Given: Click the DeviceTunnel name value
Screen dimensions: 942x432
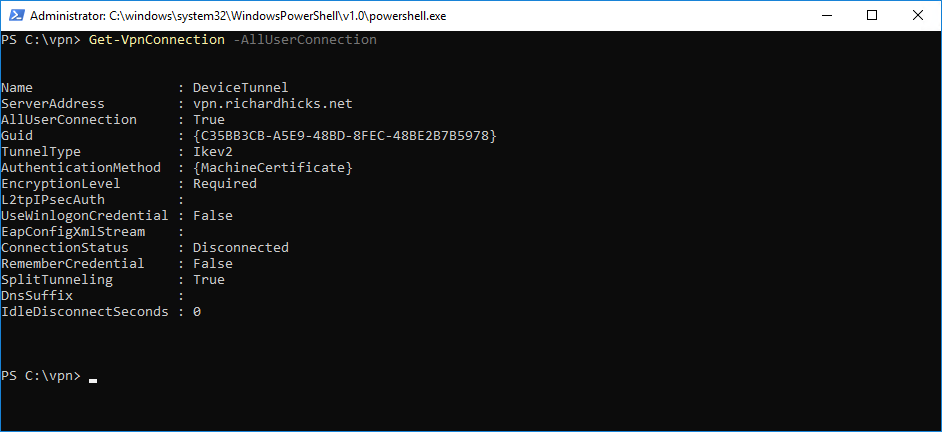Looking at the screenshot, I should coord(240,88).
